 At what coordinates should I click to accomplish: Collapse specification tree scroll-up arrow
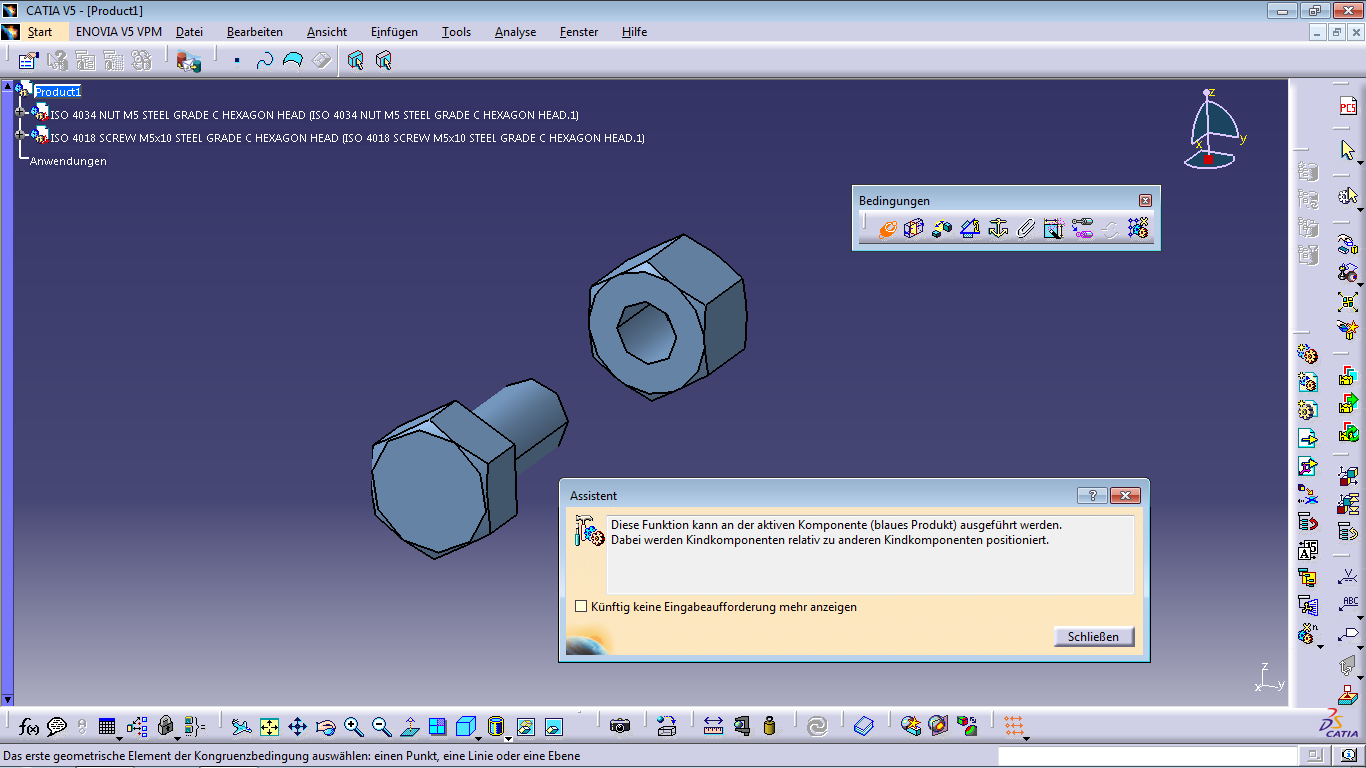pos(7,86)
